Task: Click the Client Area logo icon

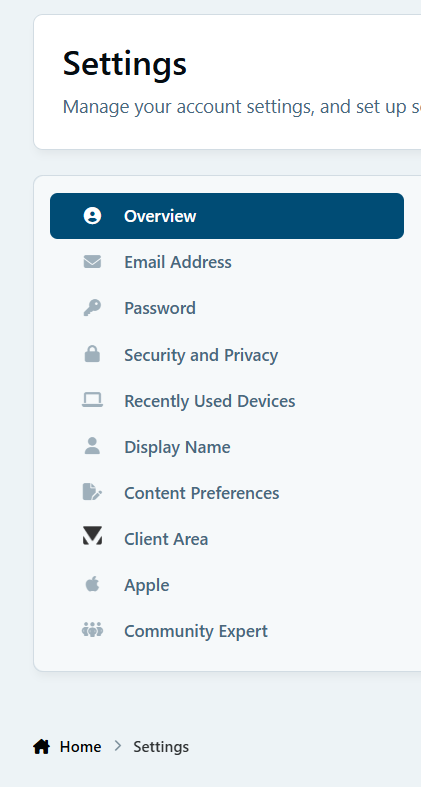Action: [x=92, y=536]
